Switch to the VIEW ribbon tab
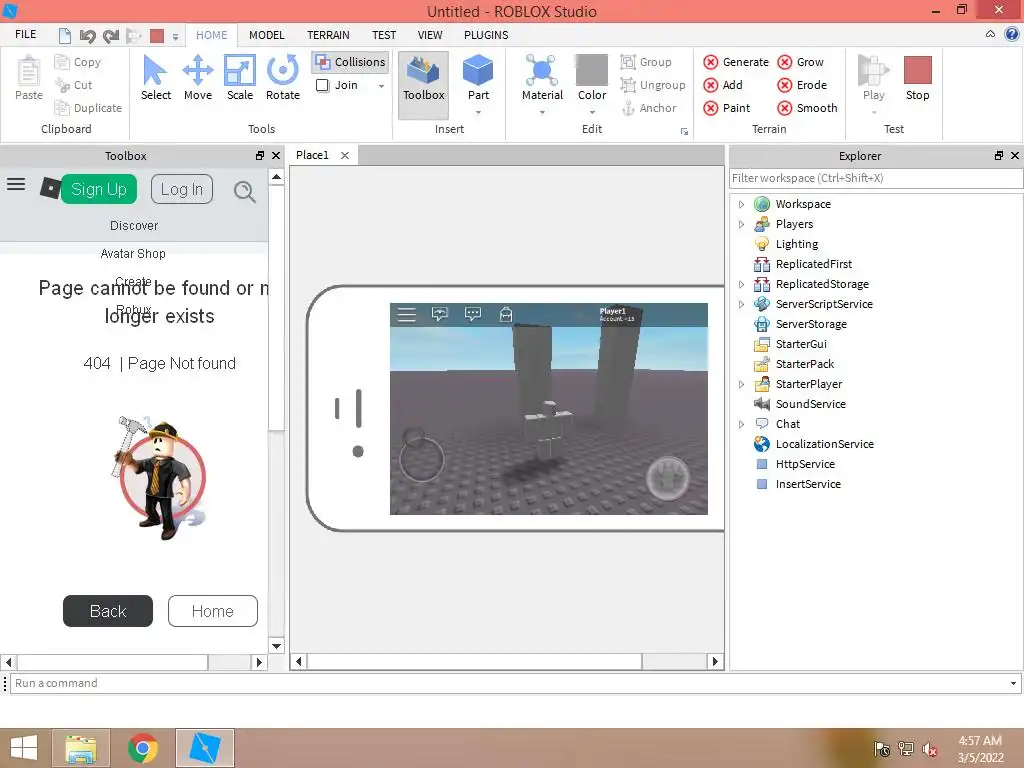The height and width of the screenshot is (768, 1024). [x=430, y=35]
